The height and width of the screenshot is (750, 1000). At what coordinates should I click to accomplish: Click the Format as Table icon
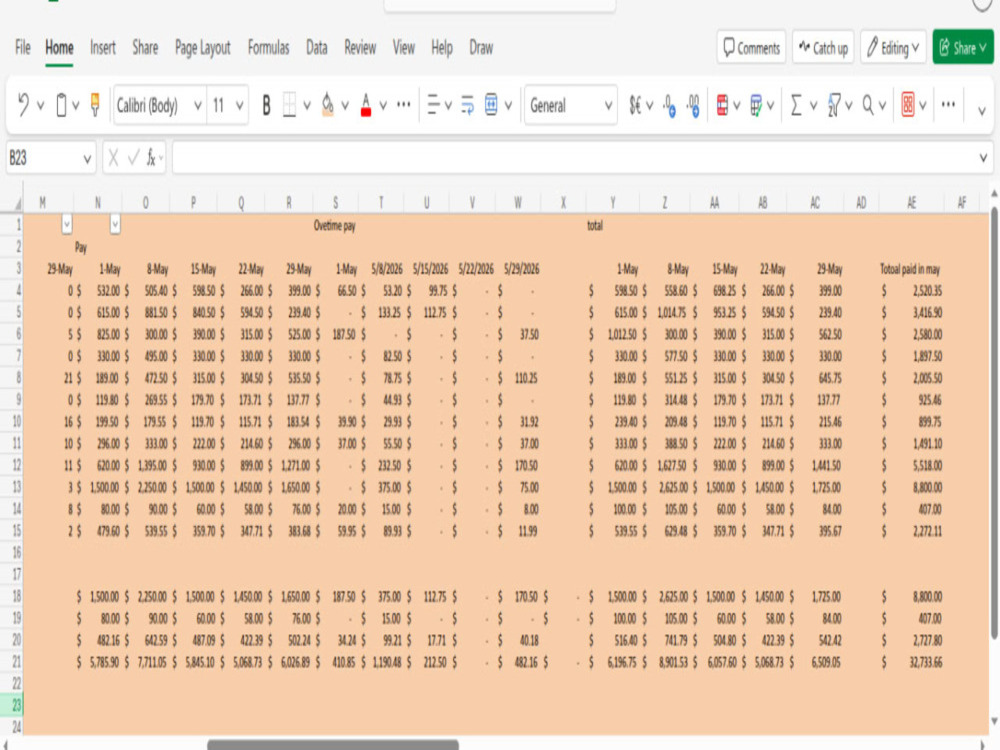pyautogui.click(x=756, y=105)
